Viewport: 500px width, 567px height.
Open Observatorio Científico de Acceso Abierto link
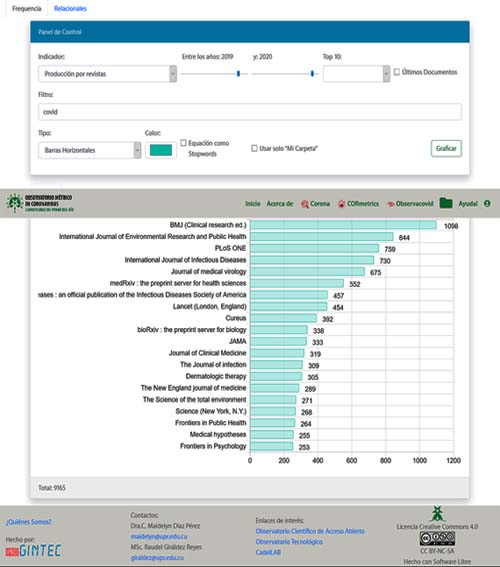click(x=310, y=531)
